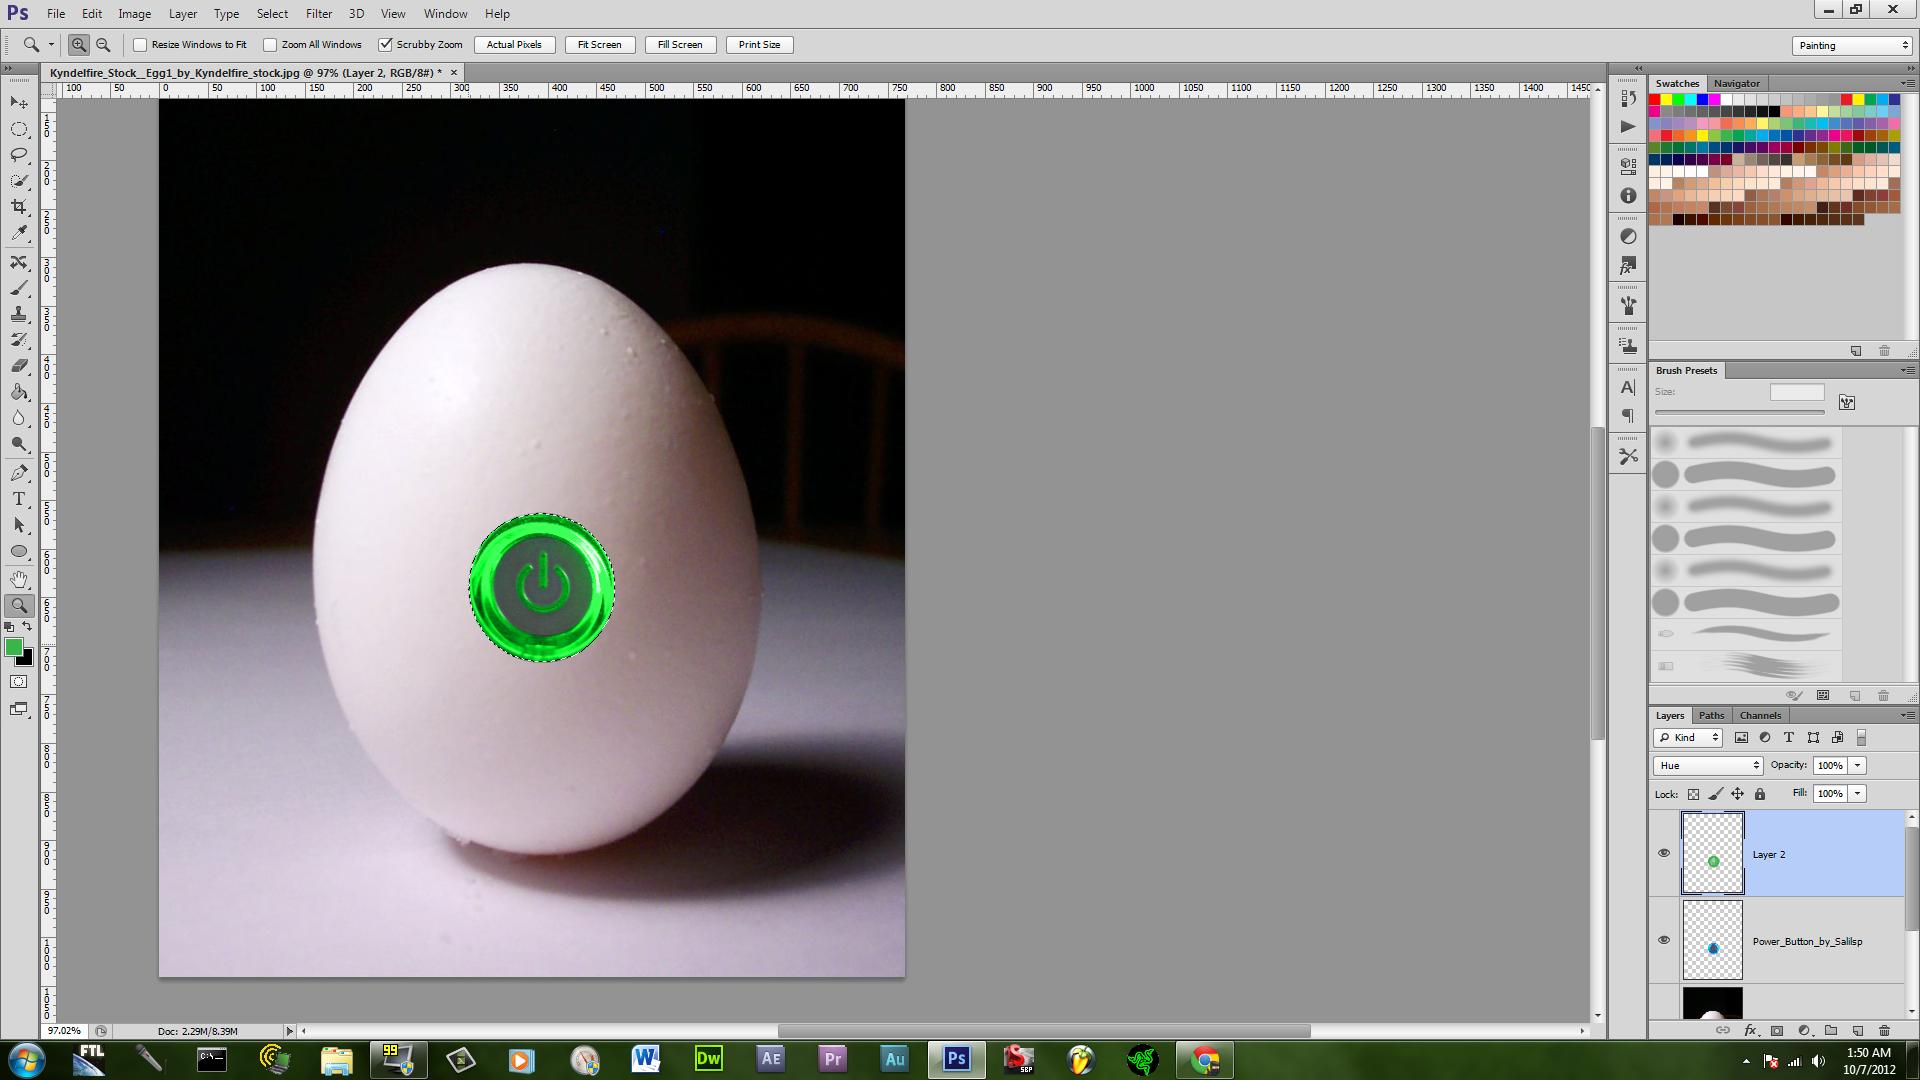Hide Layer 2 with eye icon

(x=1664, y=853)
